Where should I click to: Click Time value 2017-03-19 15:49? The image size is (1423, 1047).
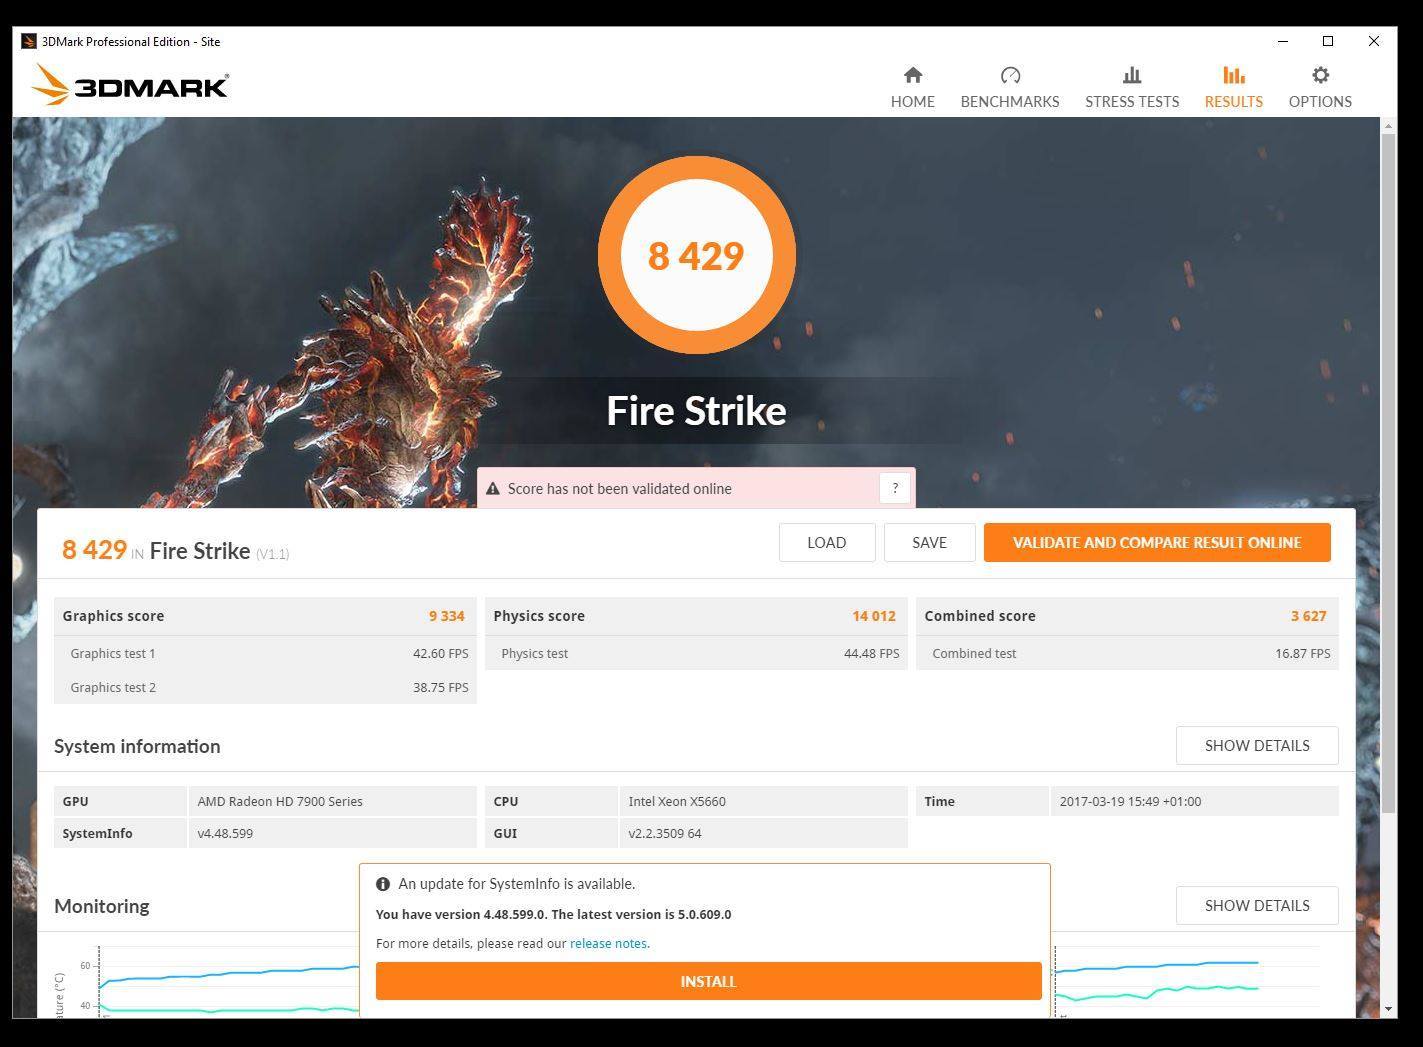click(1130, 801)
